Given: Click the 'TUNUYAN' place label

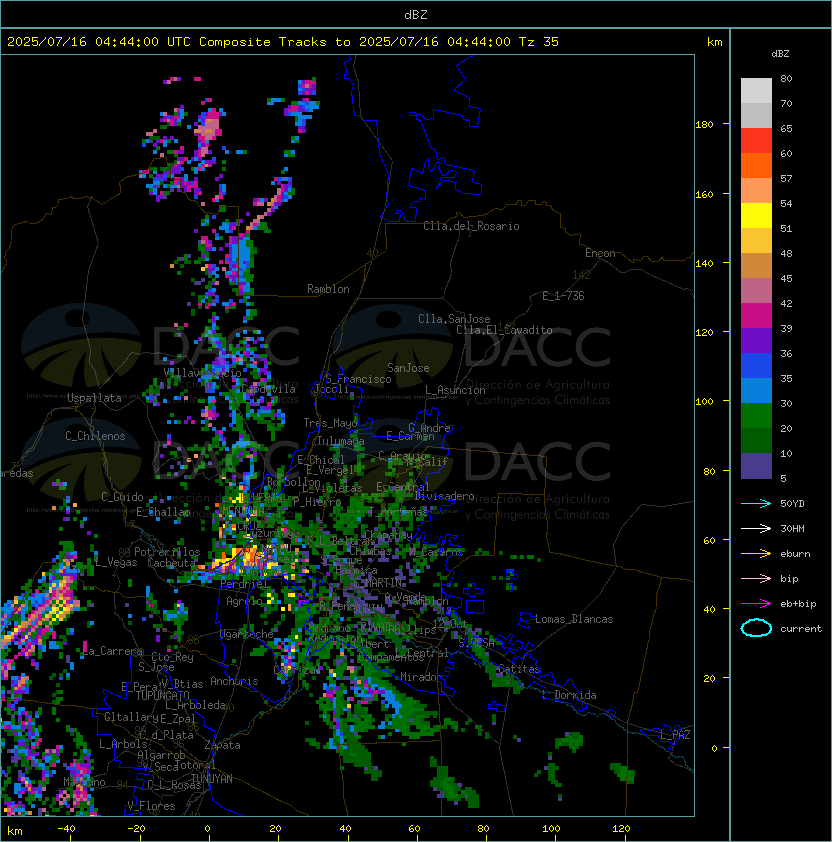Looking at the screenshot, I should click(212, 779).
